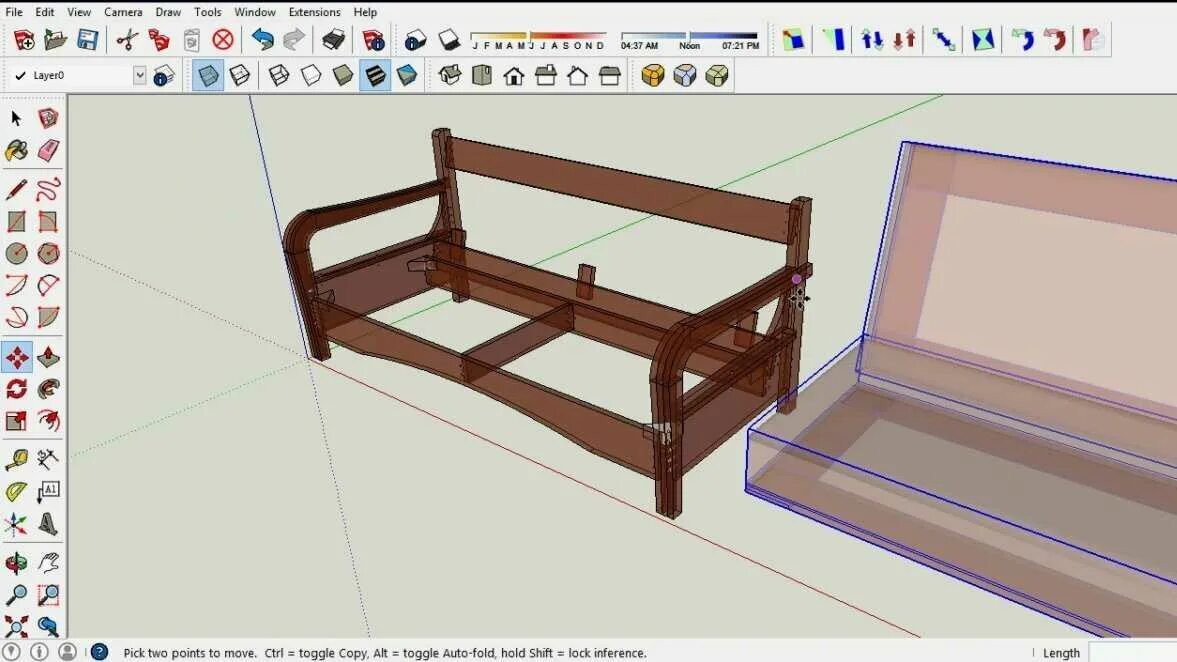Activate the pink Eraser tool
The width and height of the screenshot is (1177, 662).
pyautogui.click(x=48, y=151)
